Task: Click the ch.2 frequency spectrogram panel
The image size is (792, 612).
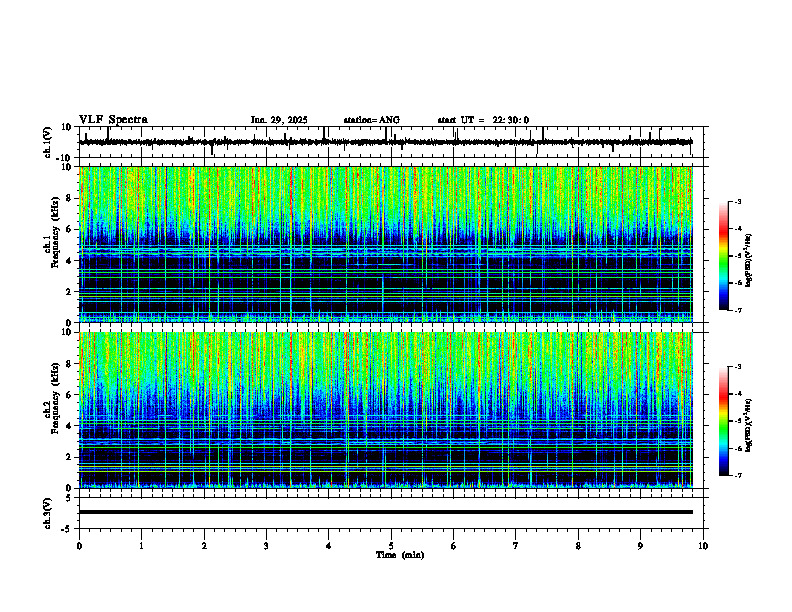Action: point(393,410)
